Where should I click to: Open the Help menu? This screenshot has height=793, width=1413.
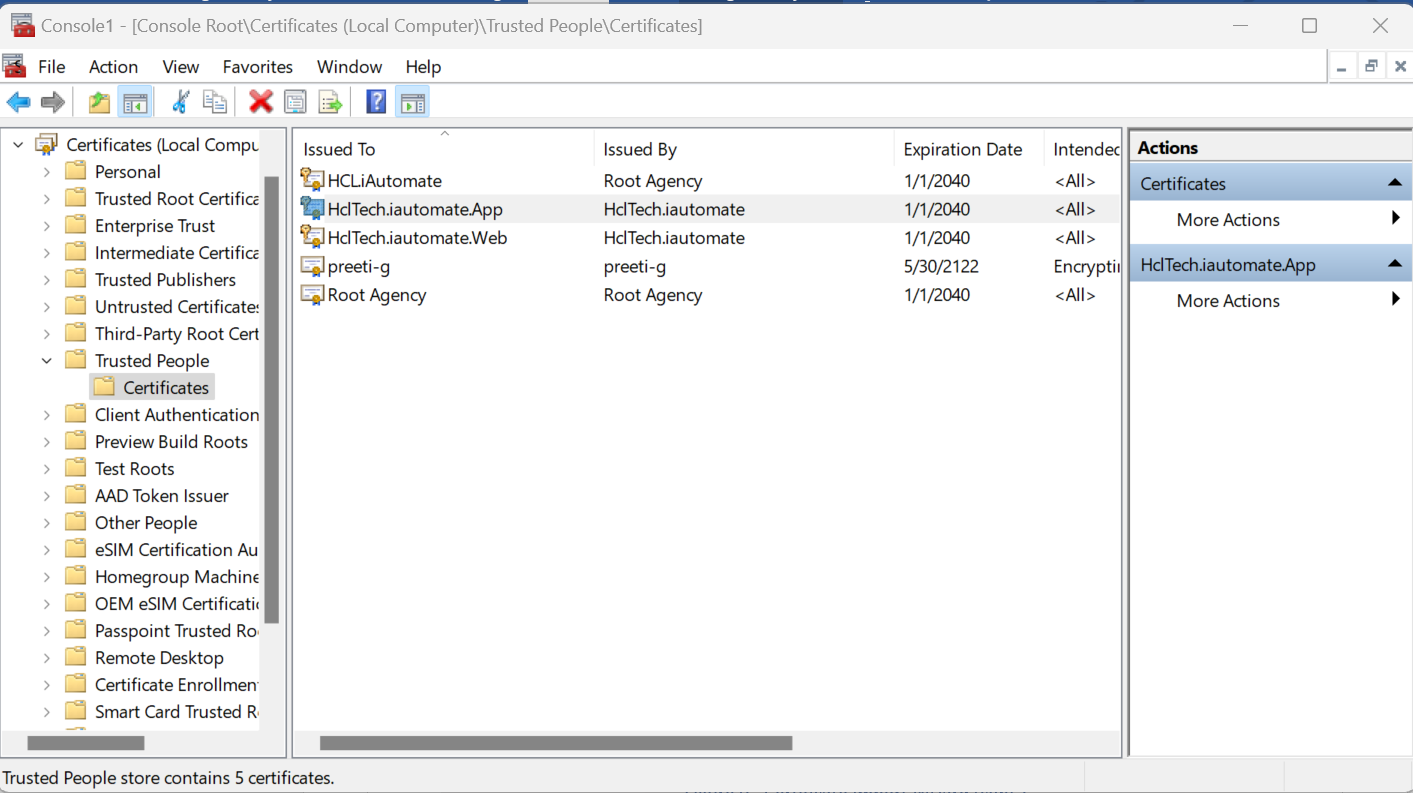(x=424, y=67)
